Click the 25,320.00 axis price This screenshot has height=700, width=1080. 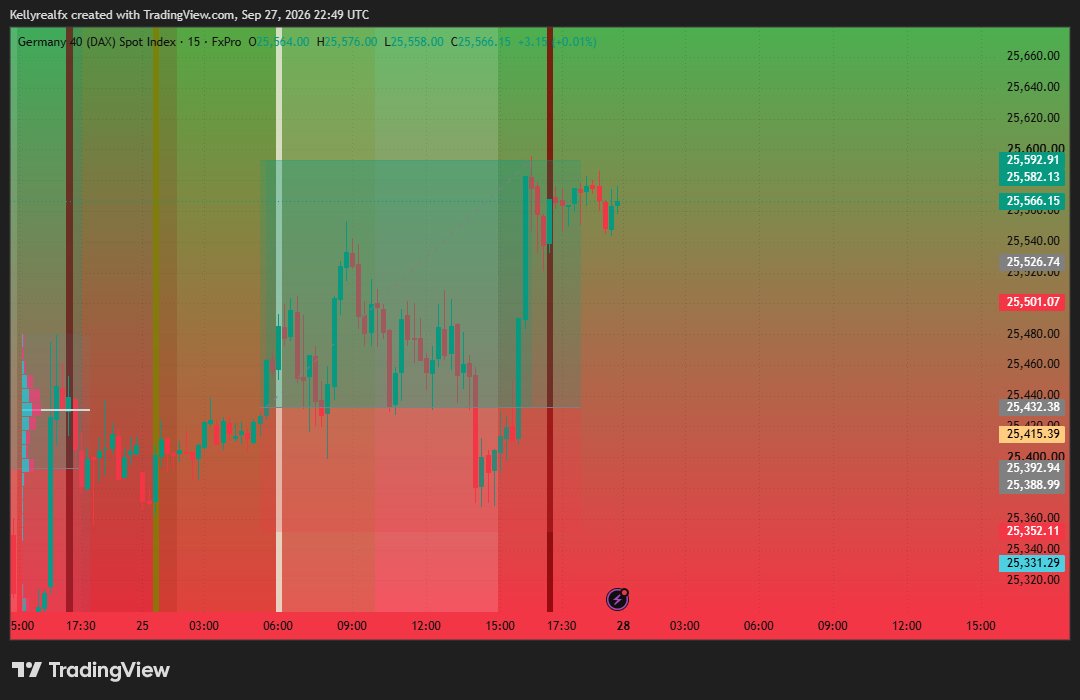1032,580
